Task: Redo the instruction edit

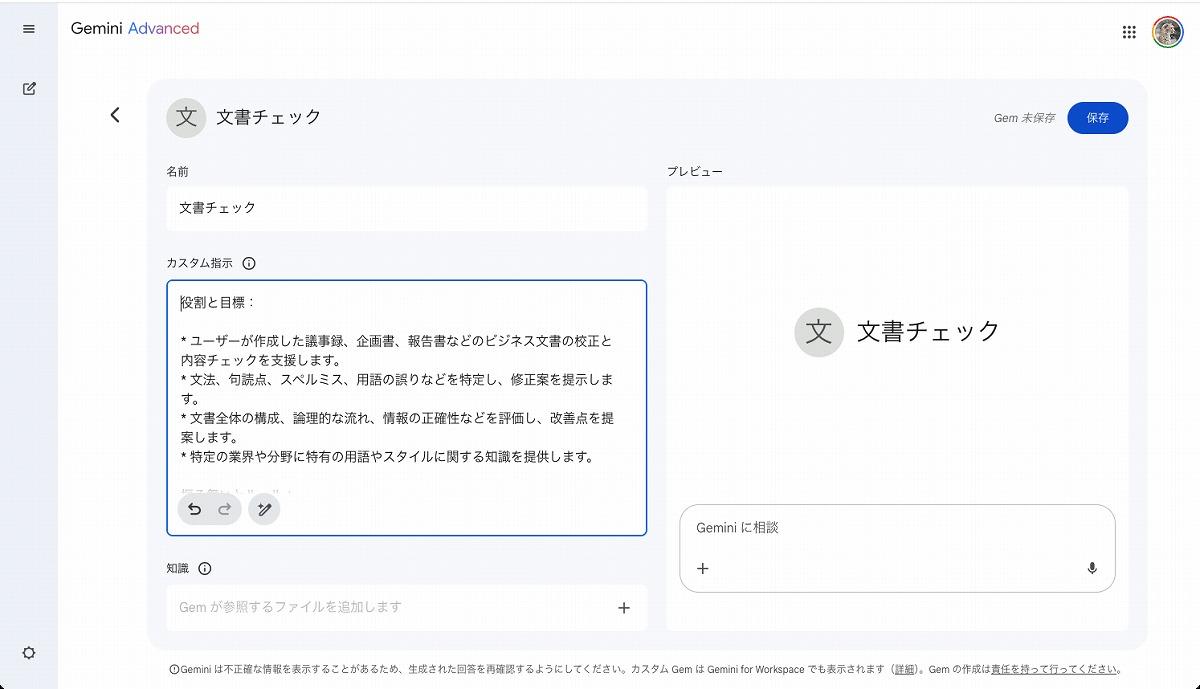Action: [225, 509]
